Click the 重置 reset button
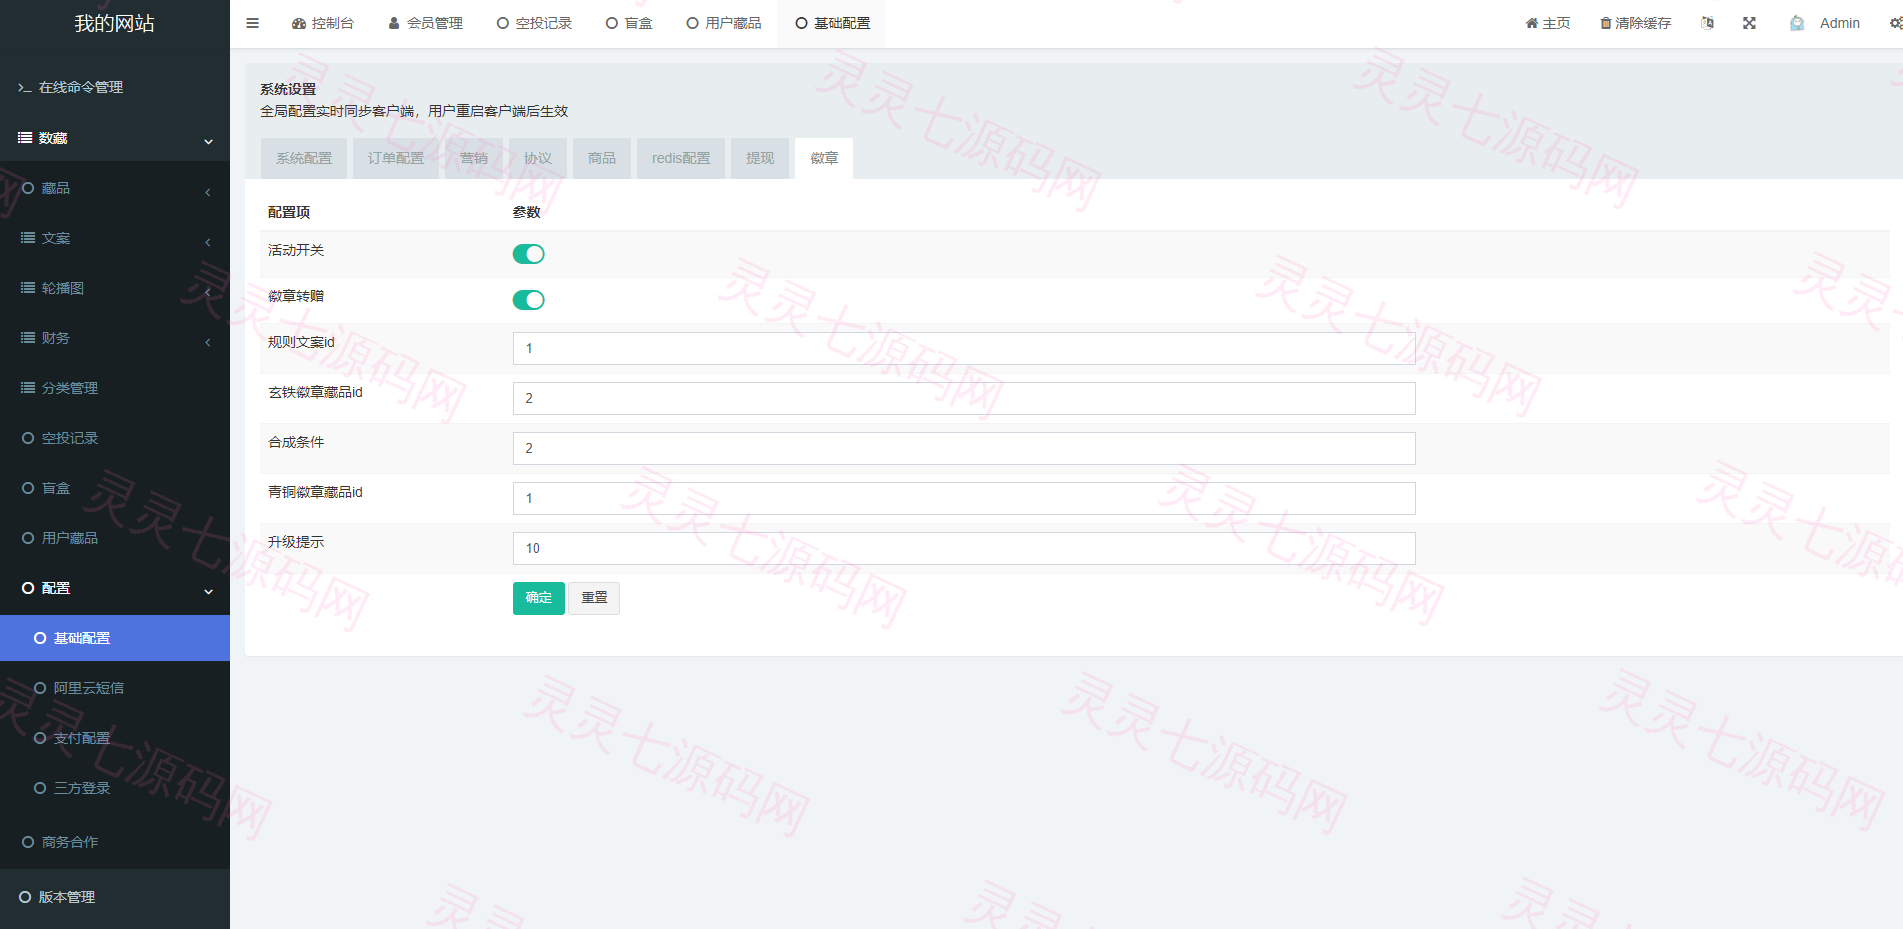Screen dimensions: 1903x929 tap(594, 598)
